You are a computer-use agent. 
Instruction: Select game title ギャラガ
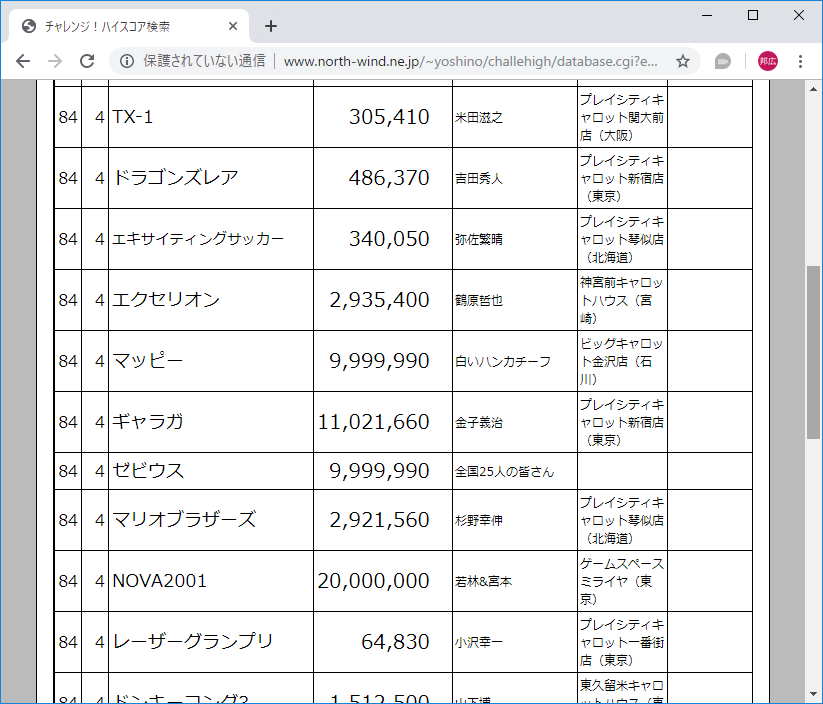[147, 422]
